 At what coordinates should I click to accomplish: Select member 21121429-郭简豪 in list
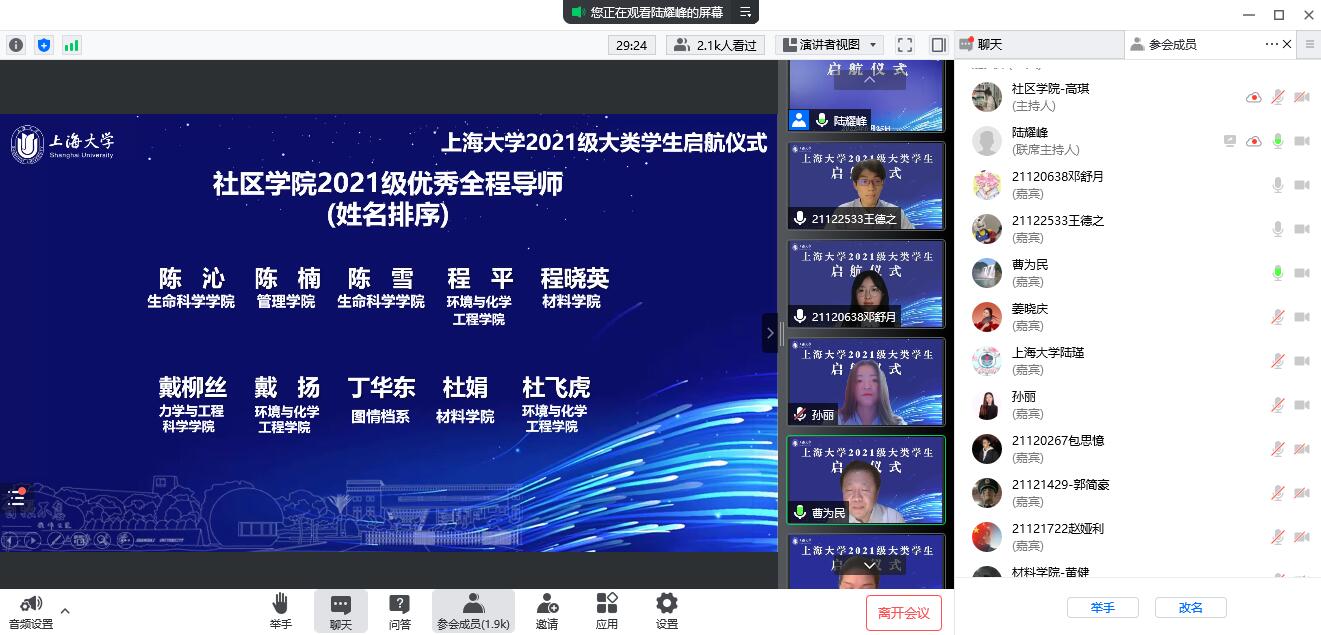pos(1137,493)
